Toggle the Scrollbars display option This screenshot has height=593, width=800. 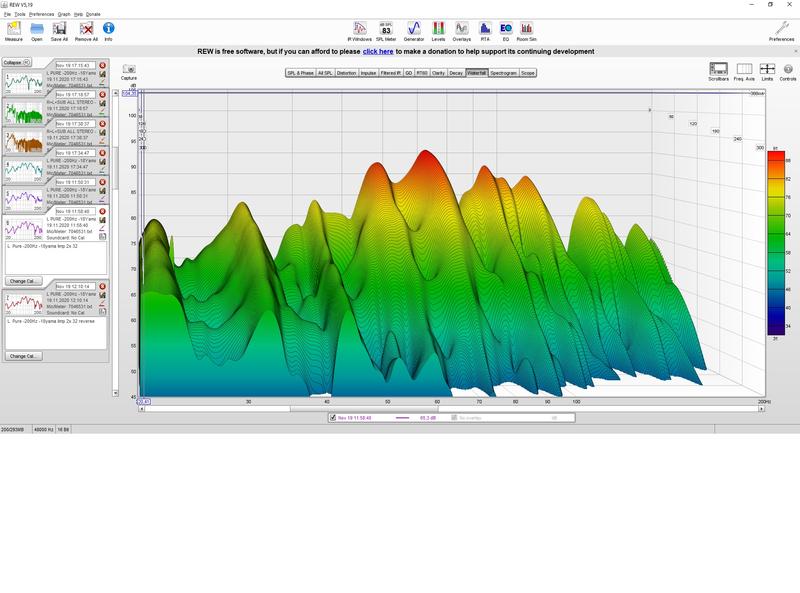pos(718,71)
